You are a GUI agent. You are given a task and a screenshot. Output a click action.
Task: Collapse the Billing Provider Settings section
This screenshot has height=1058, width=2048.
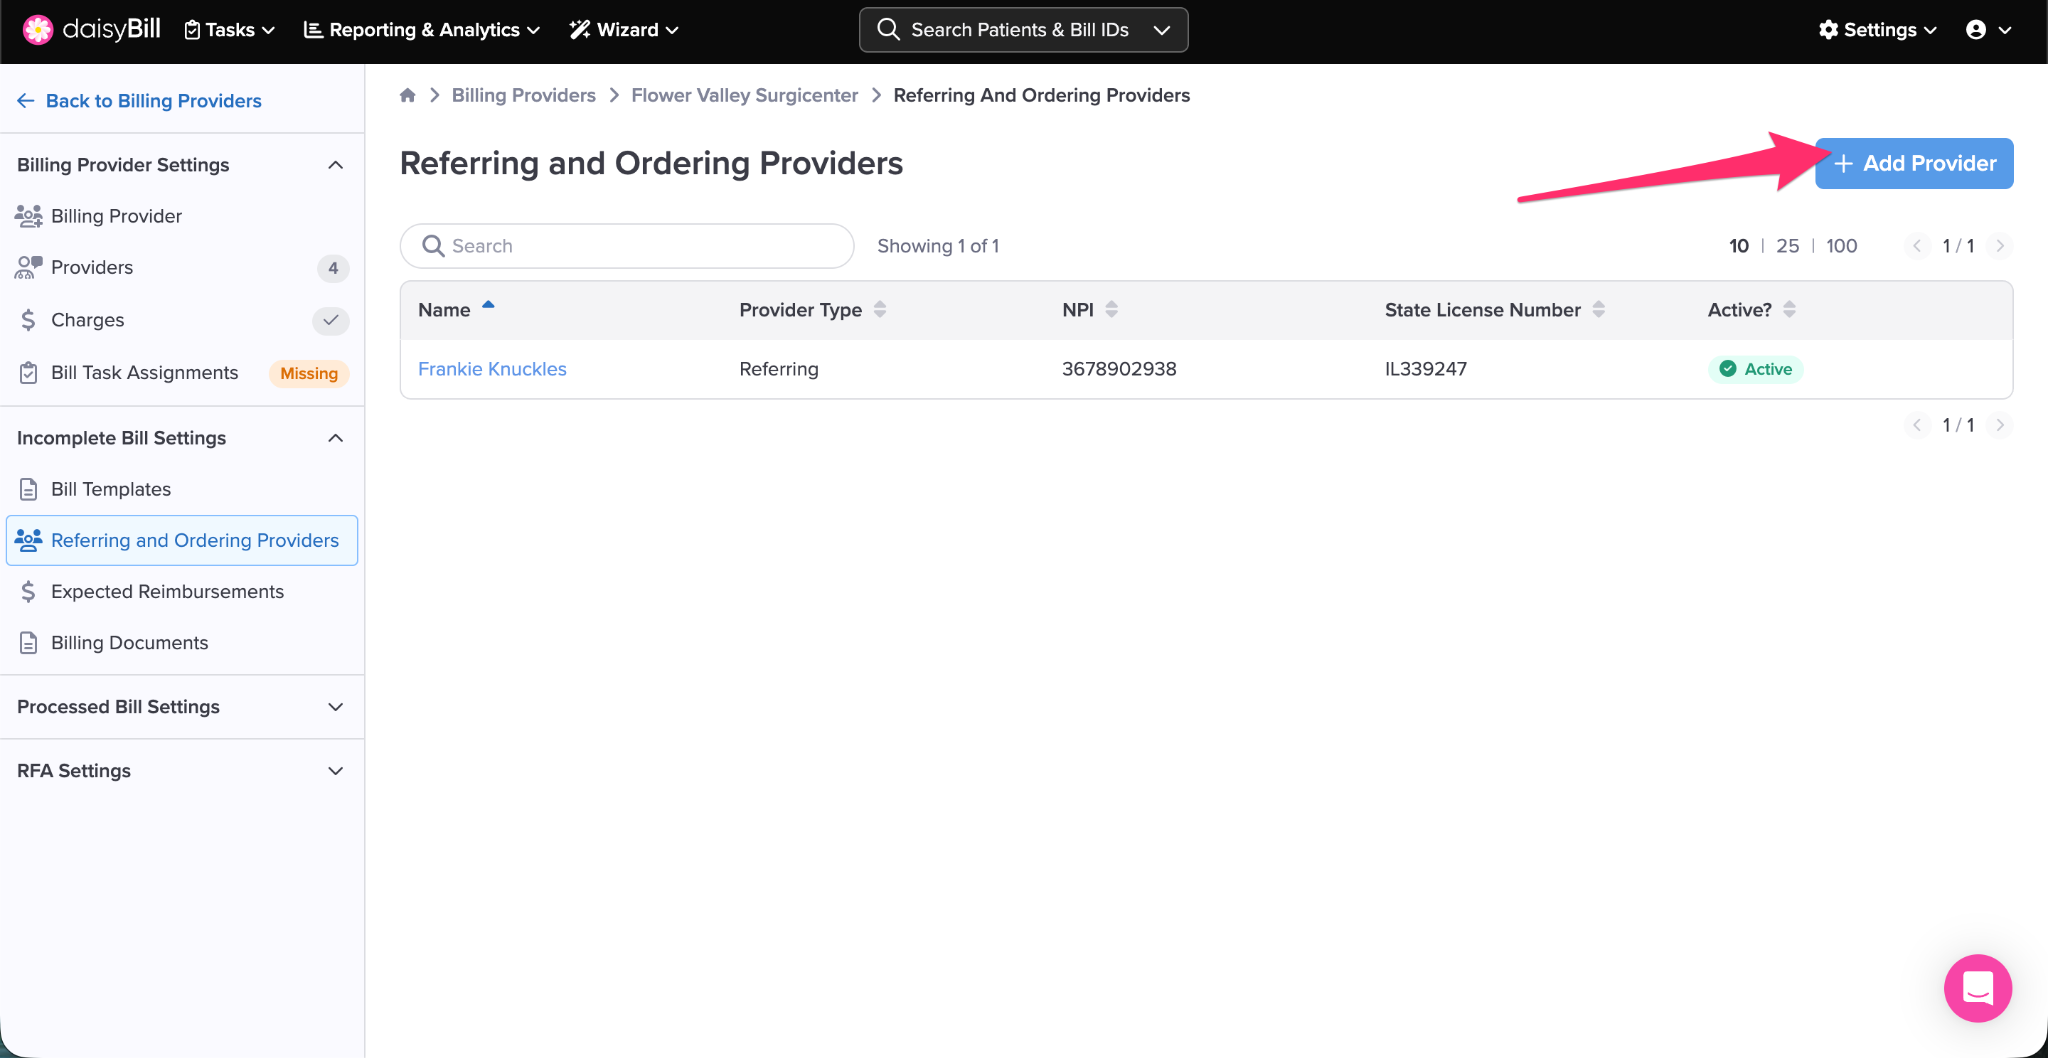coord(335,165)
